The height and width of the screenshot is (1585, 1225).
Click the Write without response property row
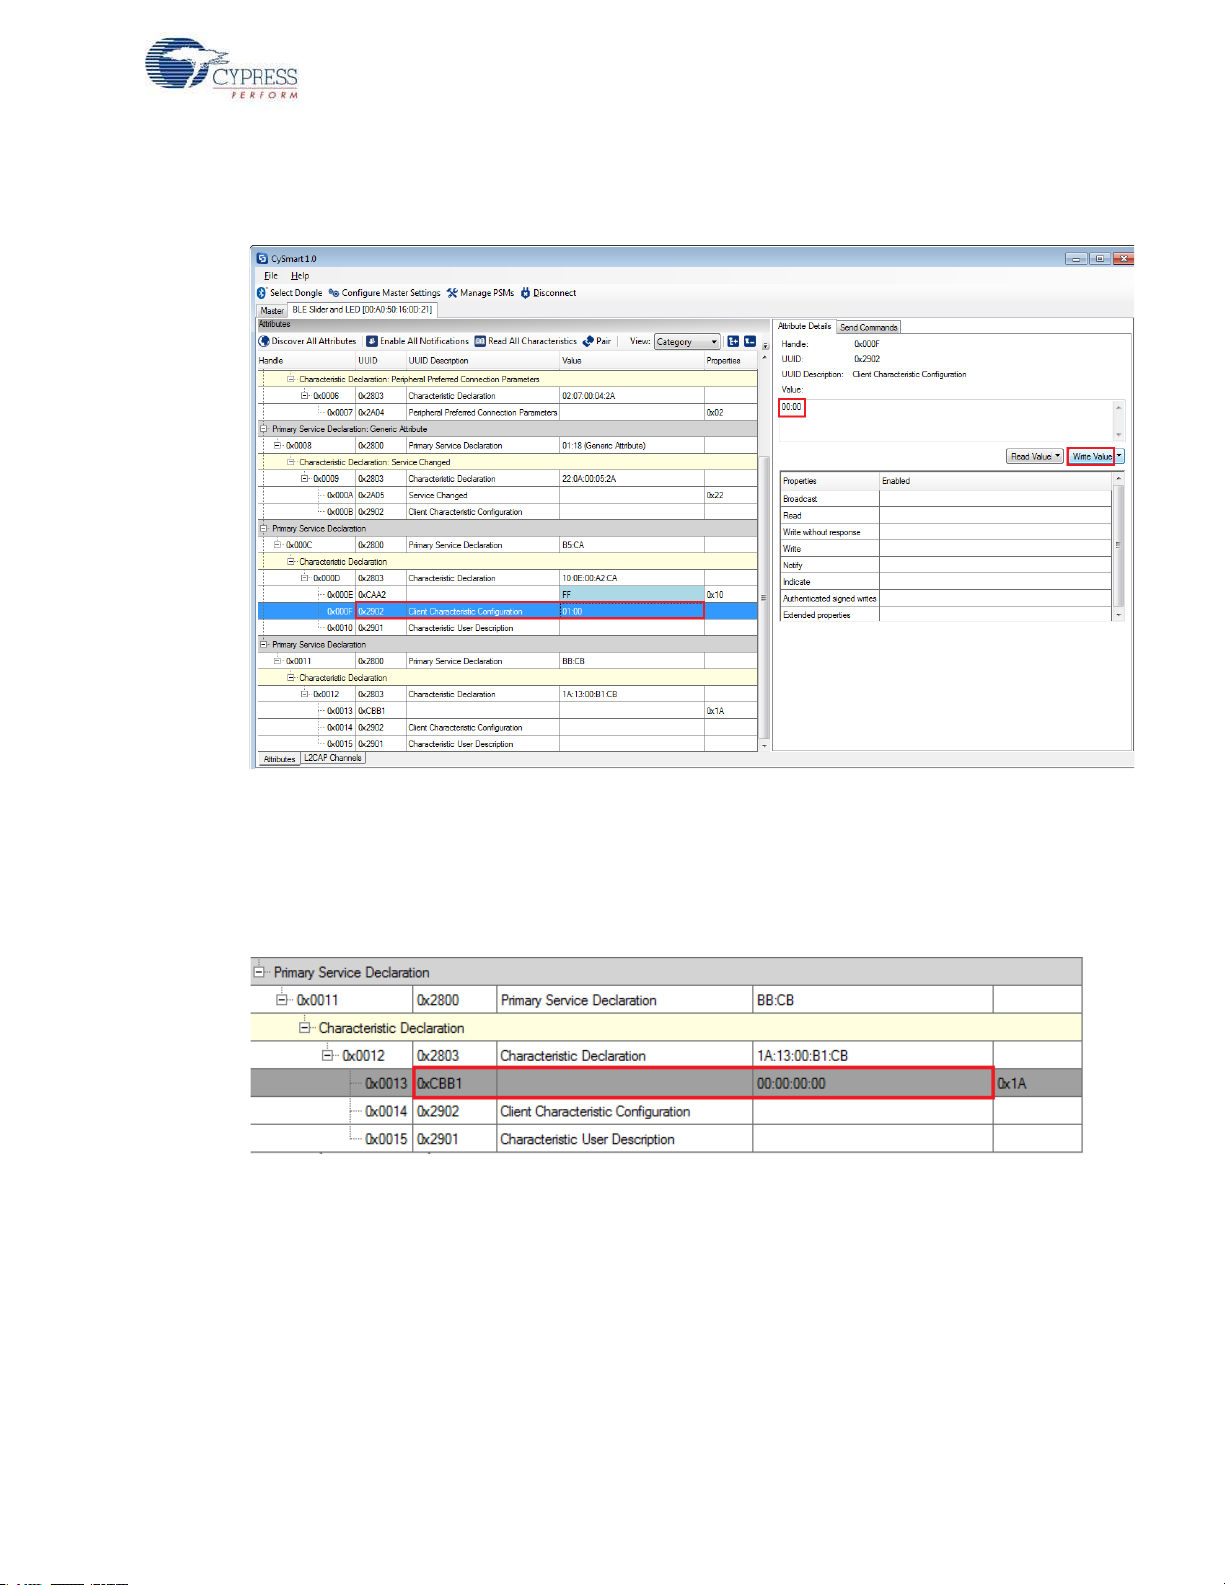point(945,532)
